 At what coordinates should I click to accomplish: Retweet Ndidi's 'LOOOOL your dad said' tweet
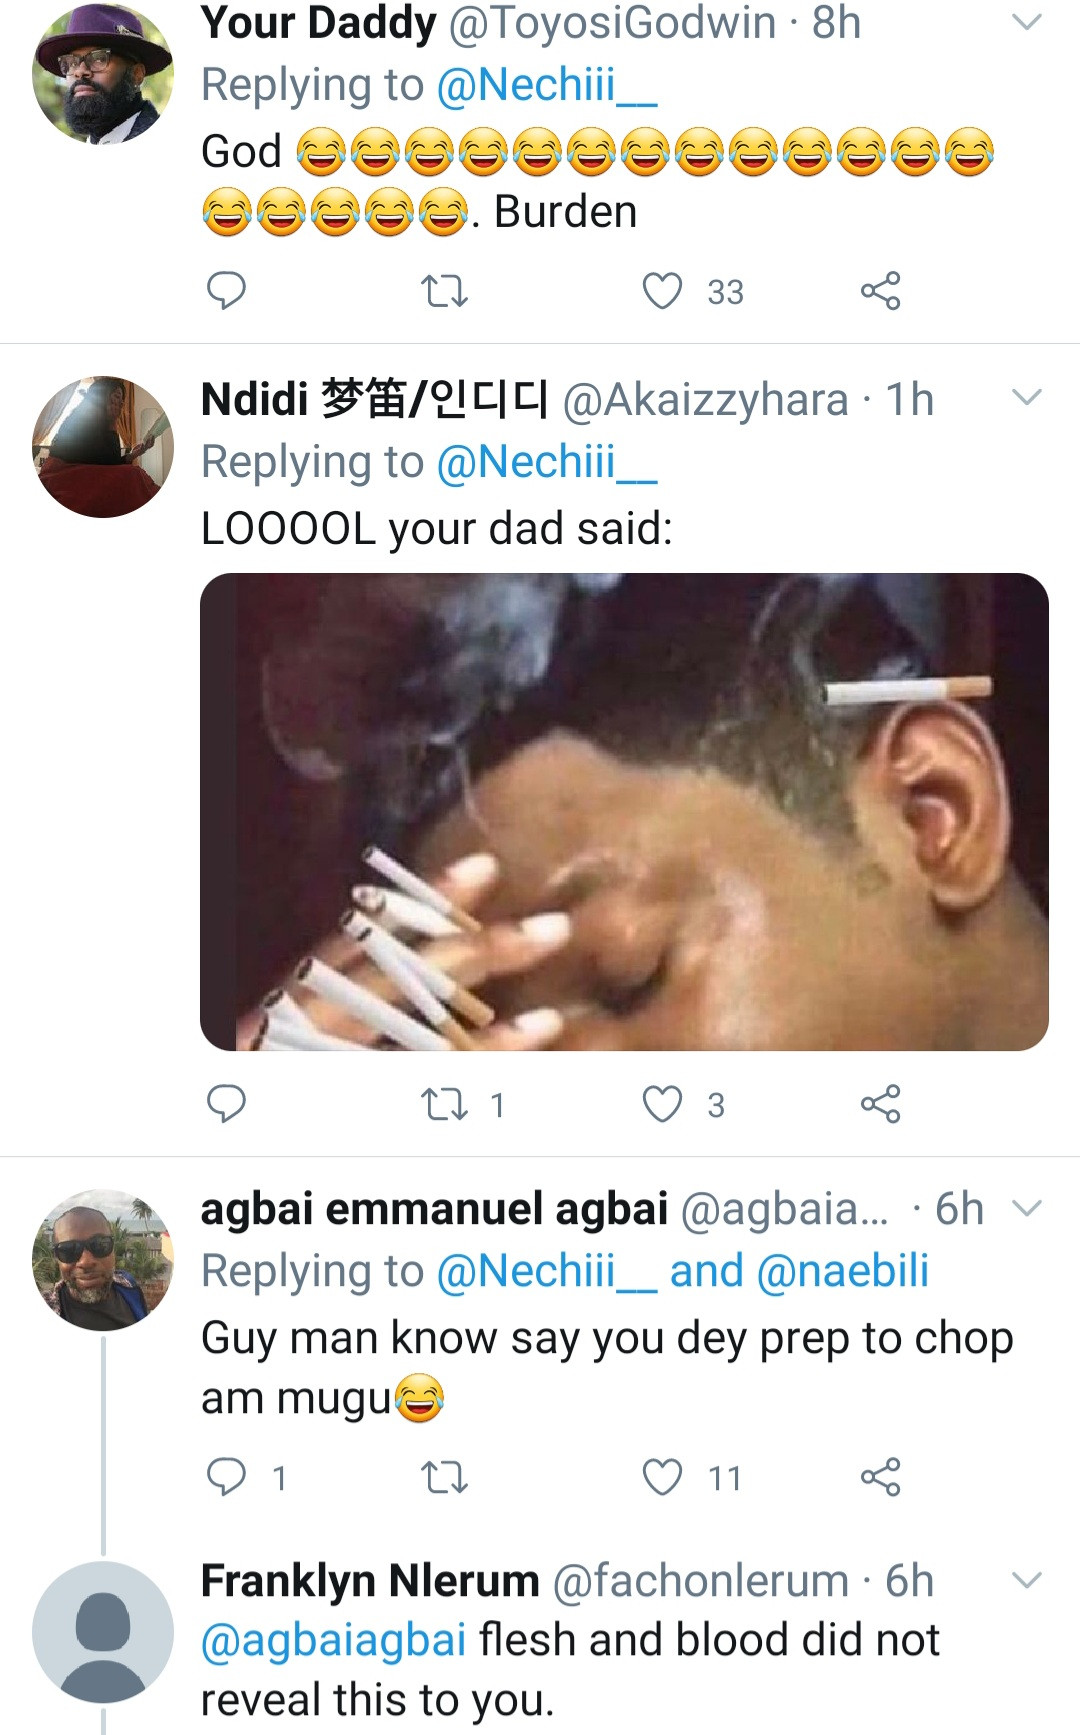444,1104
